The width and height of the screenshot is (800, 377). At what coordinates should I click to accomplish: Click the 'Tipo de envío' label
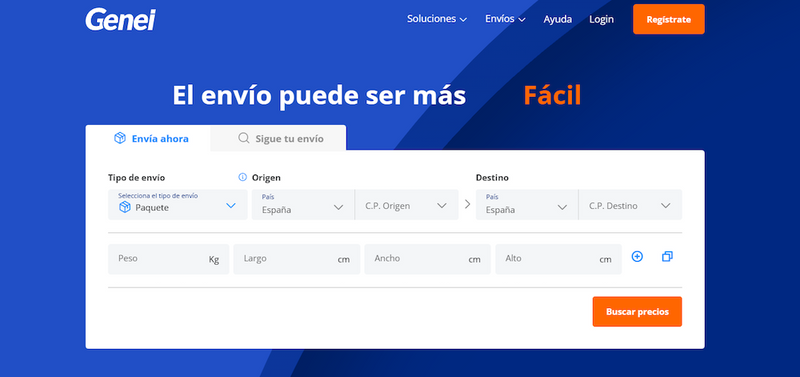(136, 178)
